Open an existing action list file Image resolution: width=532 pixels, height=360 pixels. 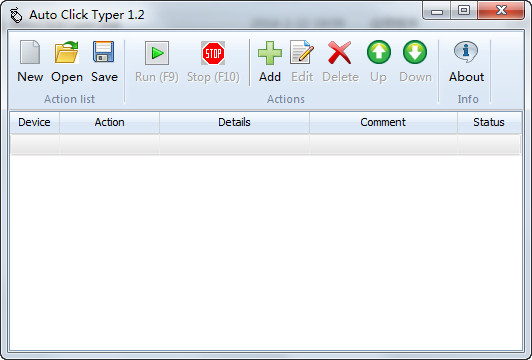[x=67, y=61]
